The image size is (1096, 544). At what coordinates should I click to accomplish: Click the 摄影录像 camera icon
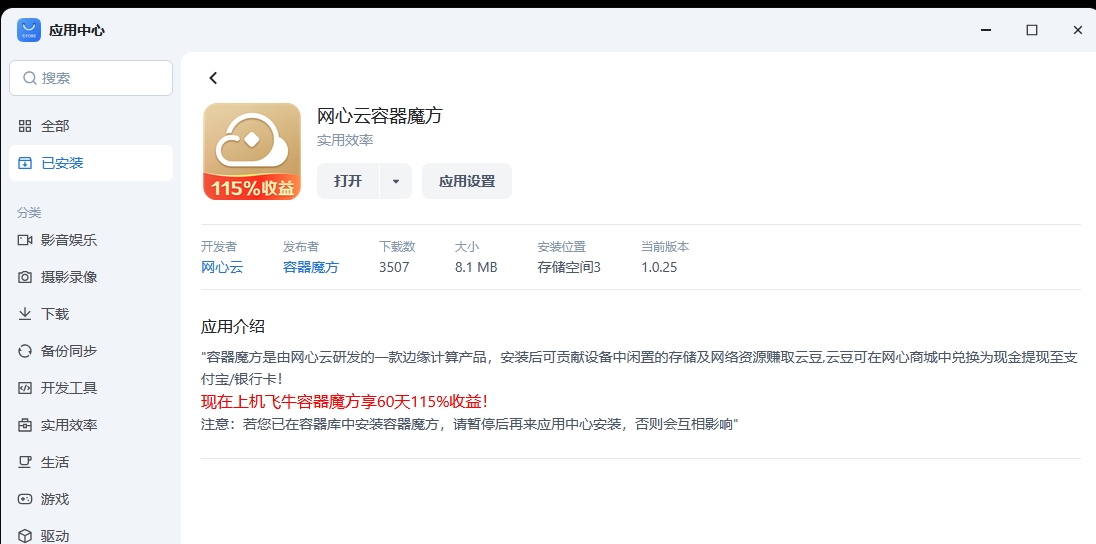tap(25, 277)
